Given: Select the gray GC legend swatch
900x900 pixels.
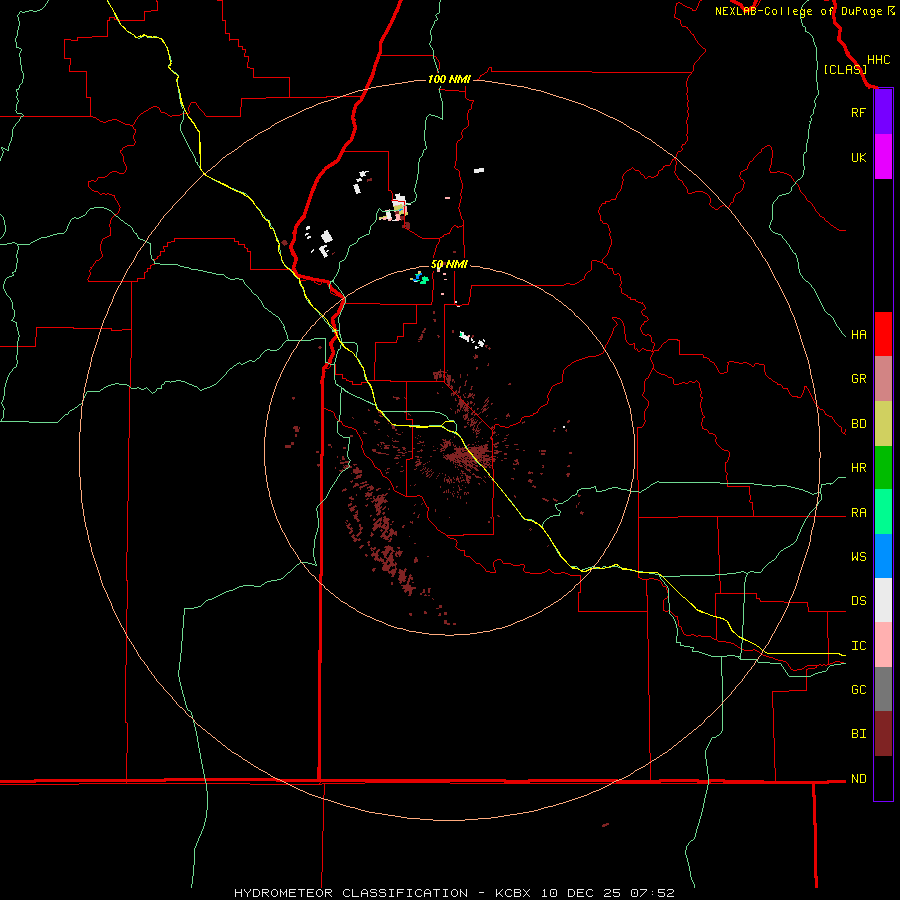Looking at the screenshot, I should coord(883,689).
